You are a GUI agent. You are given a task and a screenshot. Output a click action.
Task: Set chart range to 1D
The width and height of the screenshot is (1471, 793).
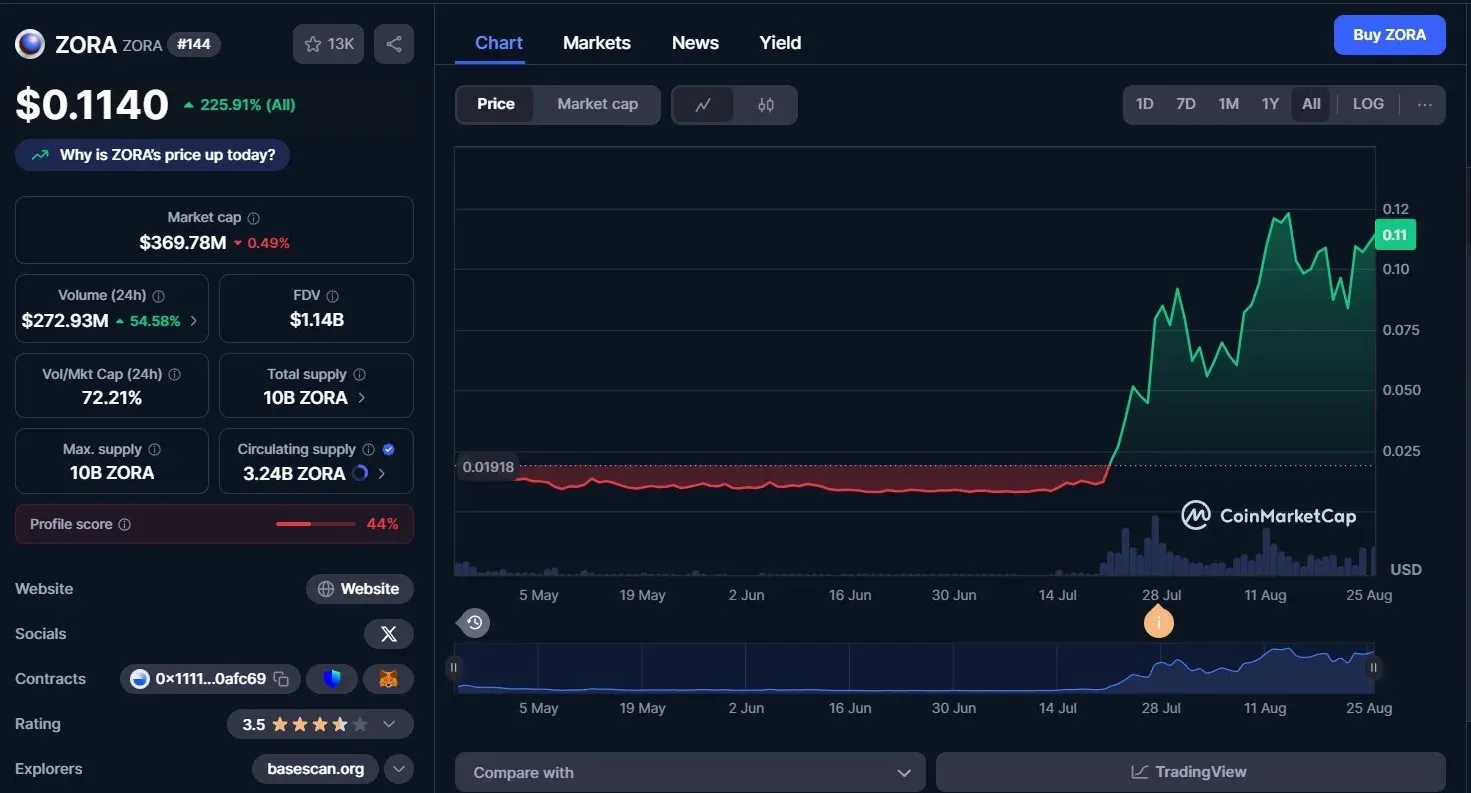(x=1145, y=104)
